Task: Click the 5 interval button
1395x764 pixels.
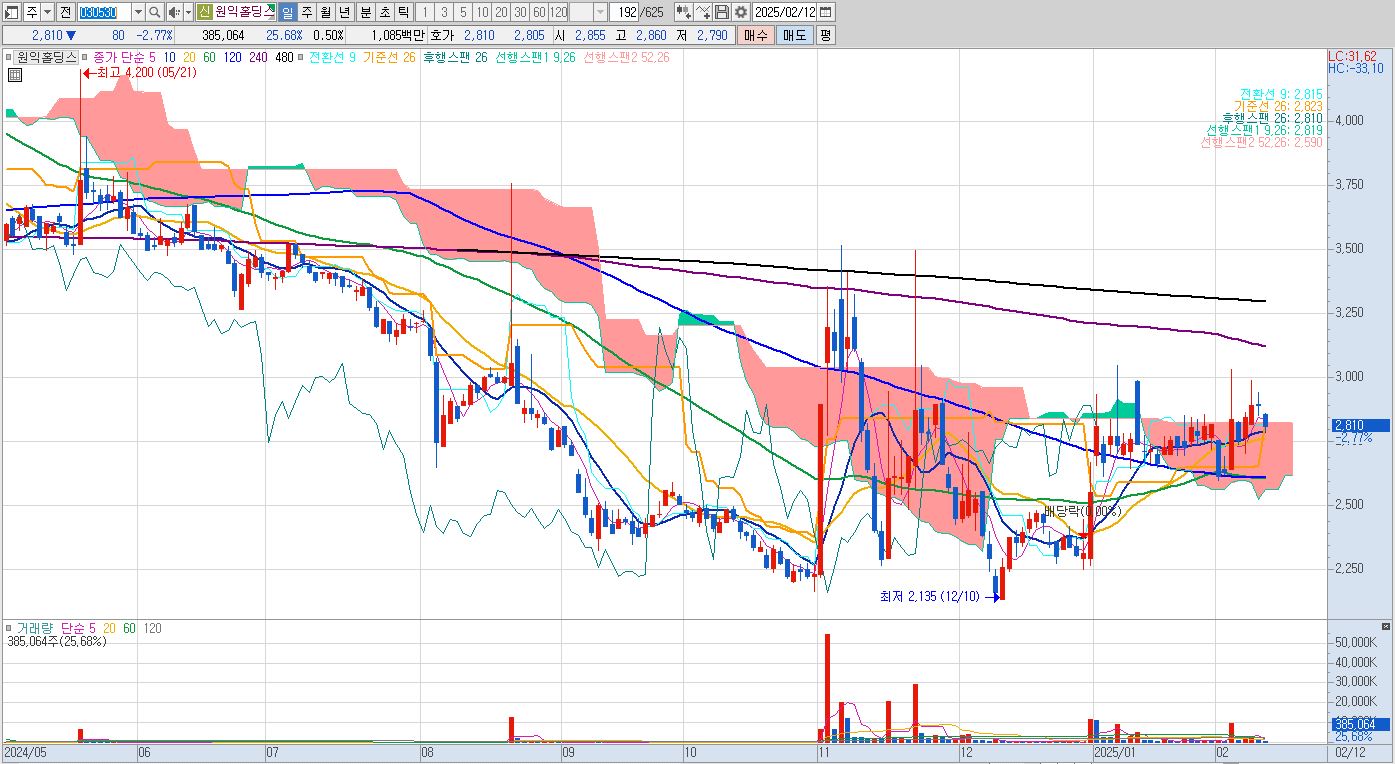Action: point(463,12)
